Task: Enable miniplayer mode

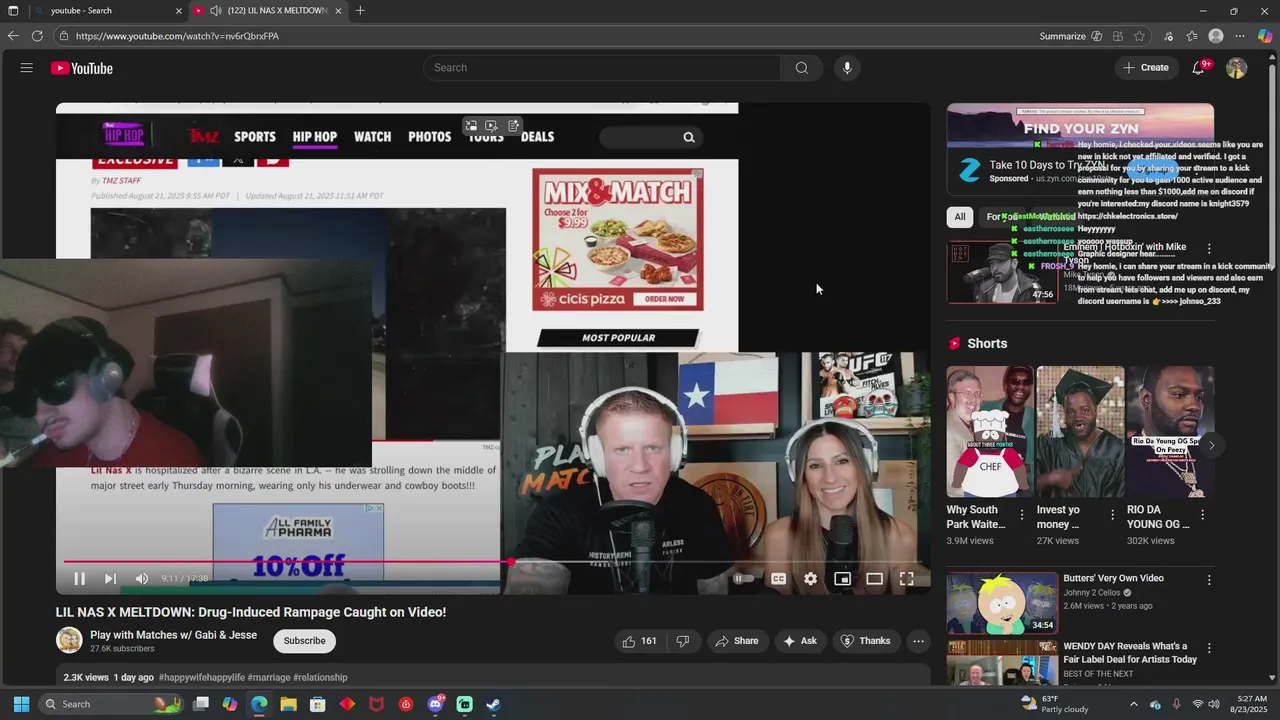Action: pyautogui.click(x=842, y=578)
